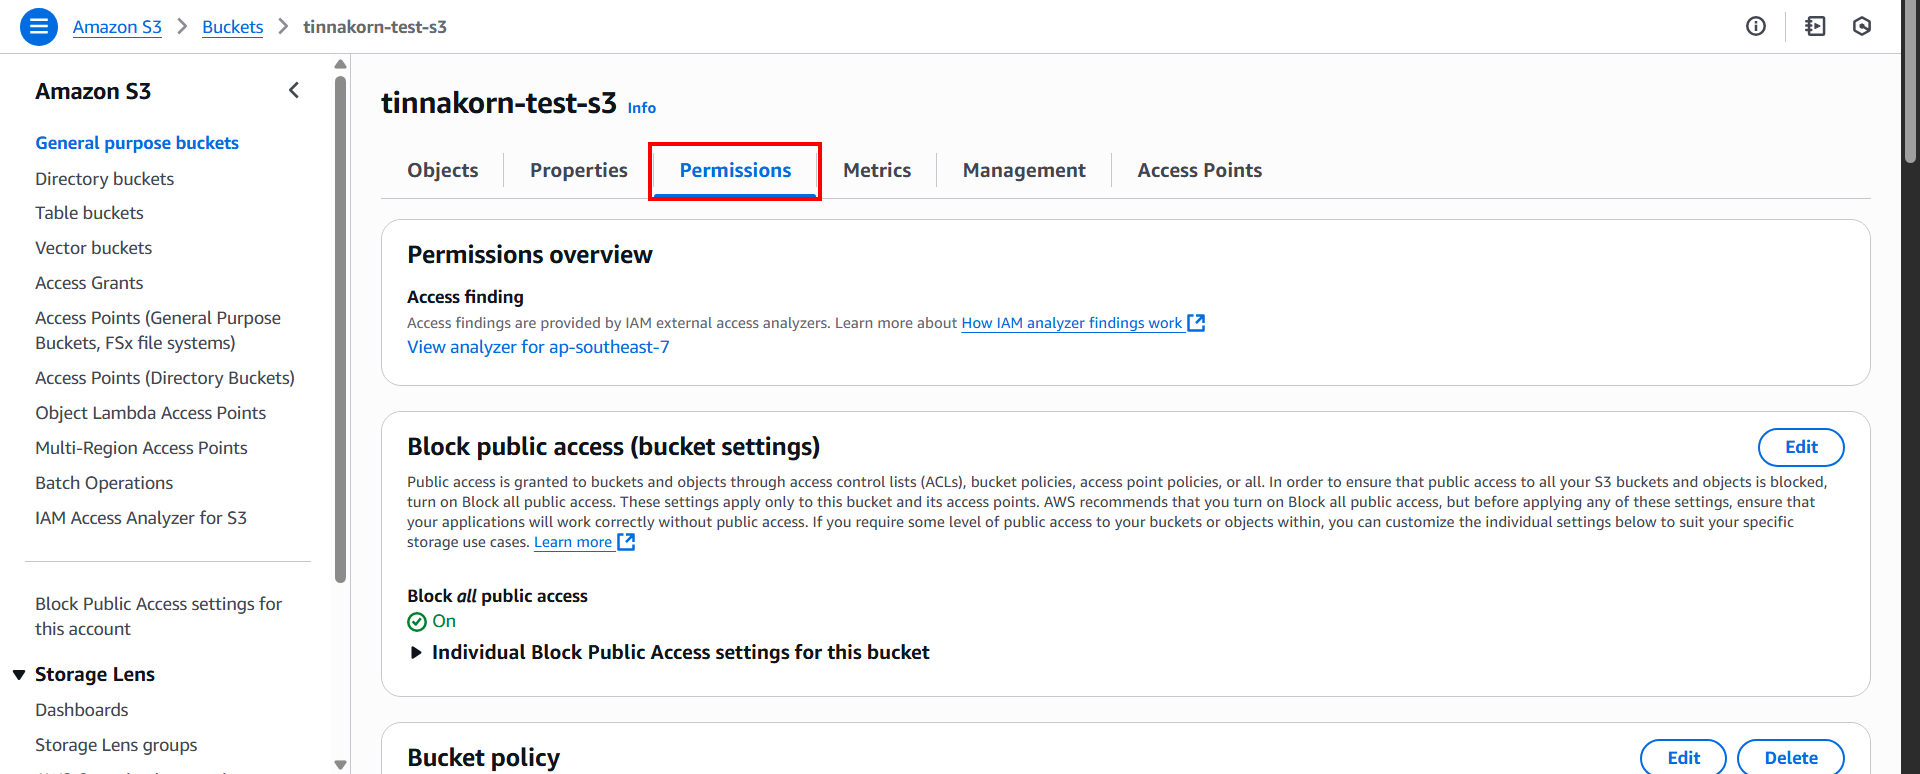Open the hamburger navigation menu icon
This screenshot has height=774, width=1920.
[x=38, y=27]
